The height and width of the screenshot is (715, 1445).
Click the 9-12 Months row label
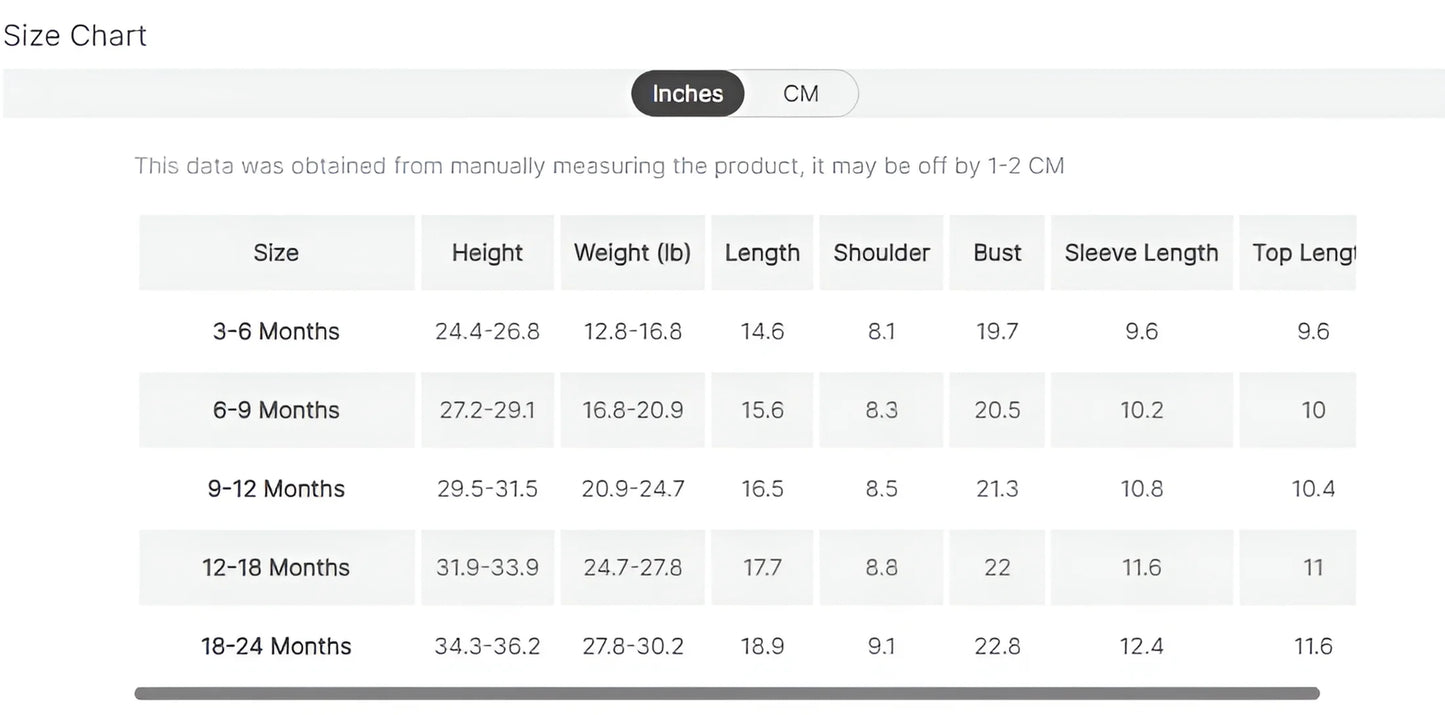pos(276,489)
